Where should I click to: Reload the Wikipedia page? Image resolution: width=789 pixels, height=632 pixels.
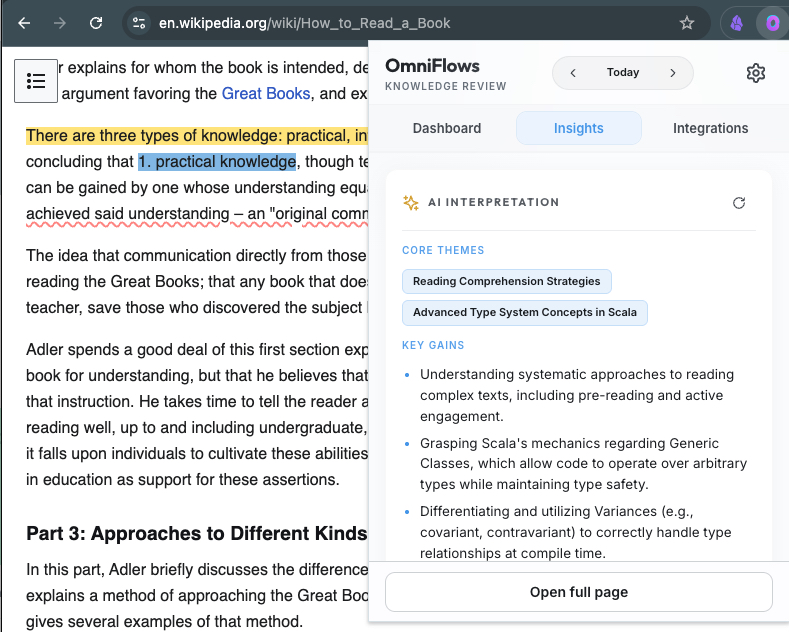[96, 23]
